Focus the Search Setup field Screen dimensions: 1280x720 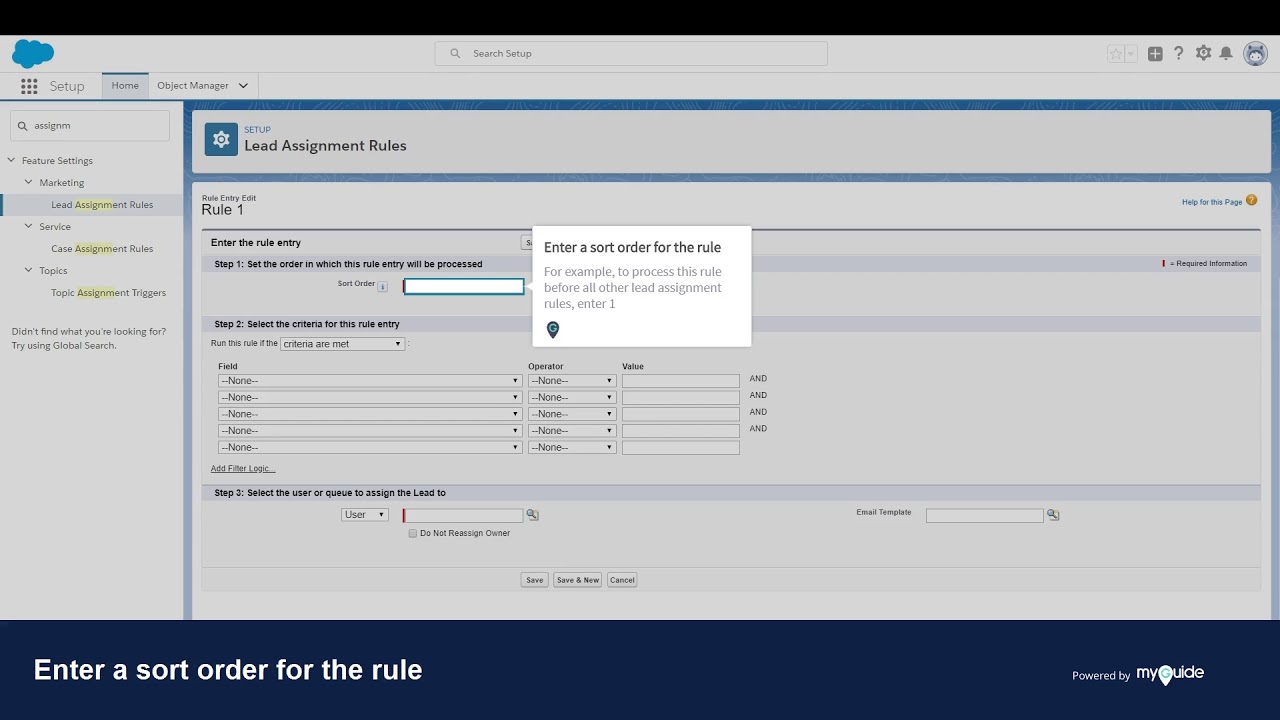(x=631, y=54)
